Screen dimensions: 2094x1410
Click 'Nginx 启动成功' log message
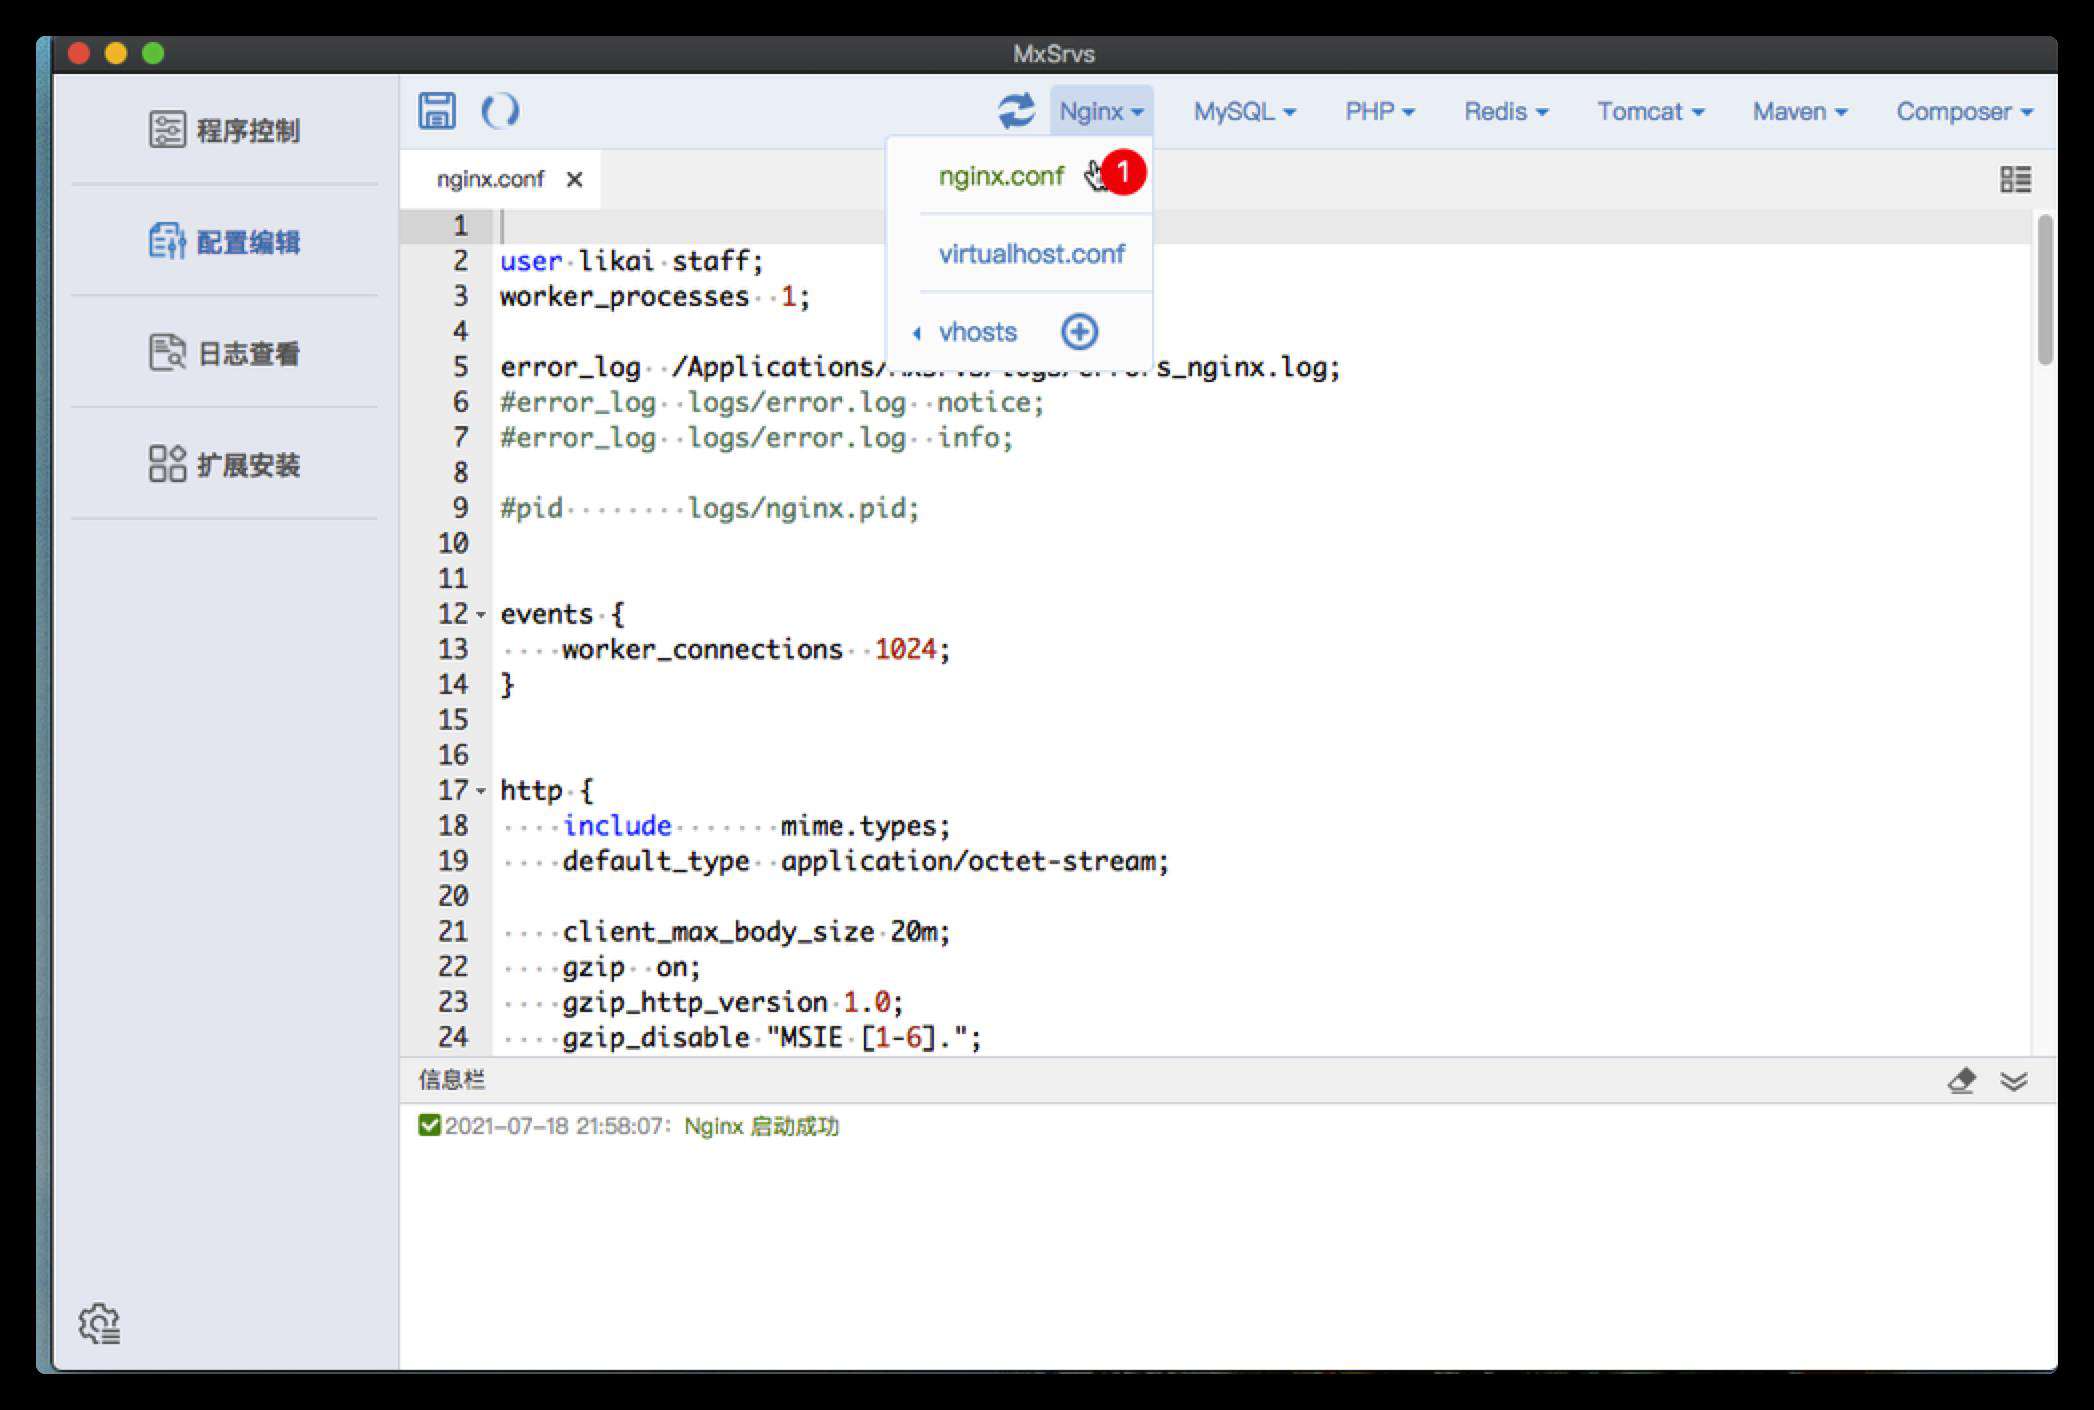761,1126
